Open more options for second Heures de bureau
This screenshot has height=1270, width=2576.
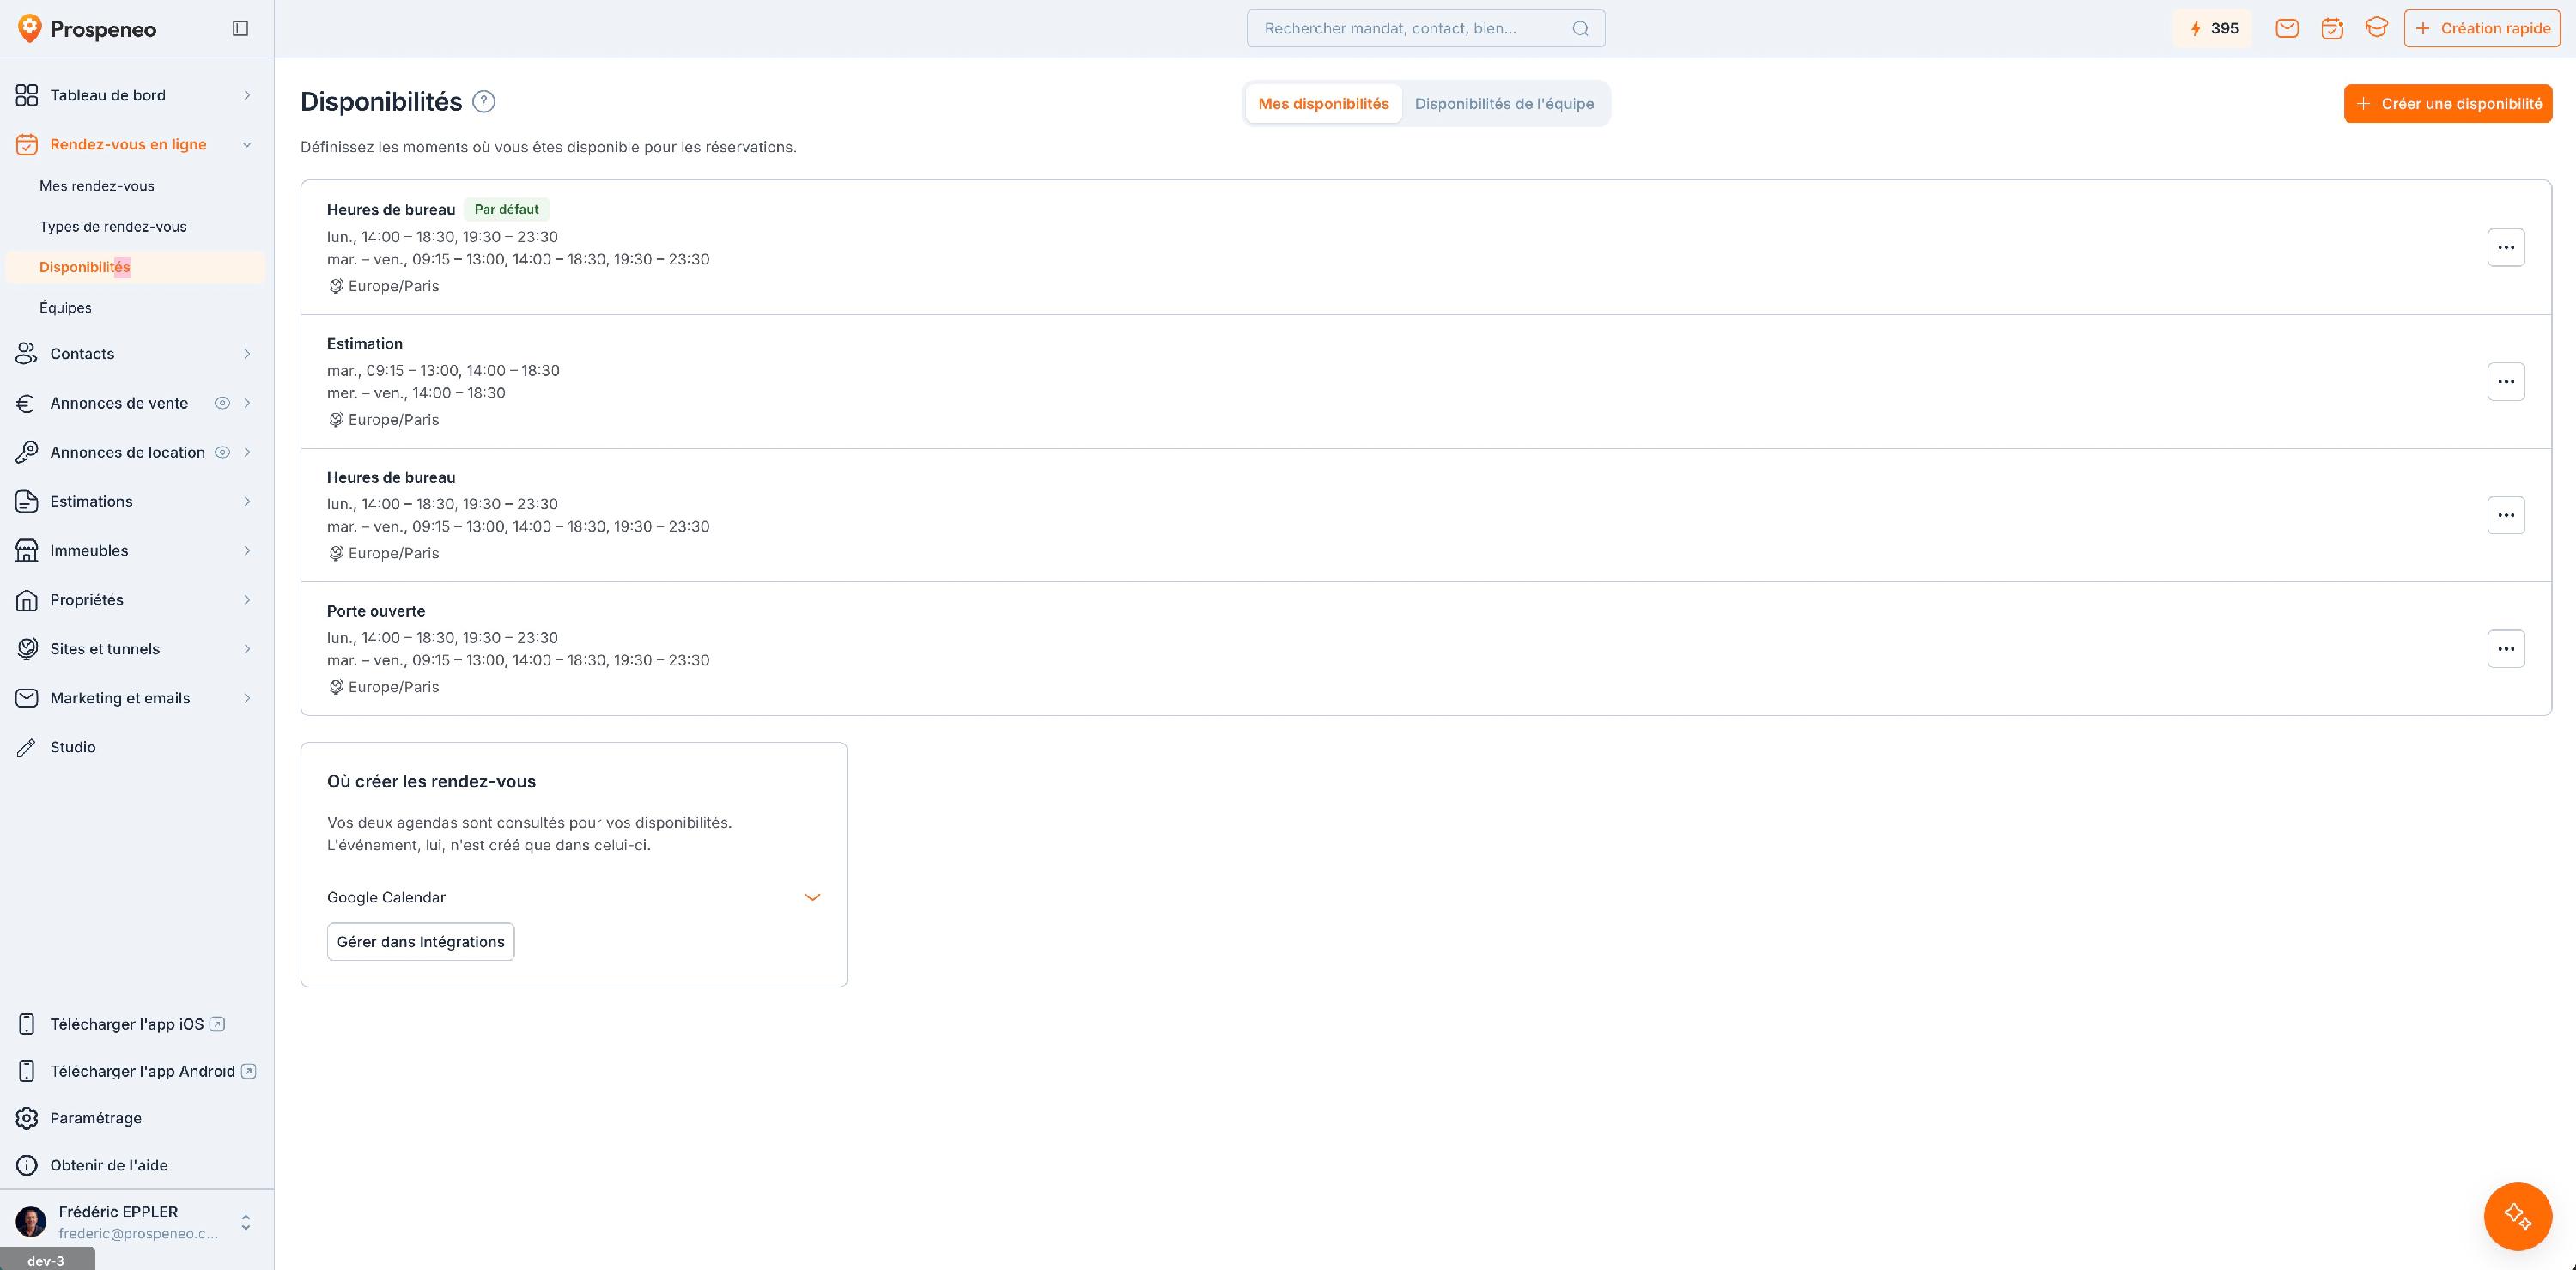[2506, 515]
